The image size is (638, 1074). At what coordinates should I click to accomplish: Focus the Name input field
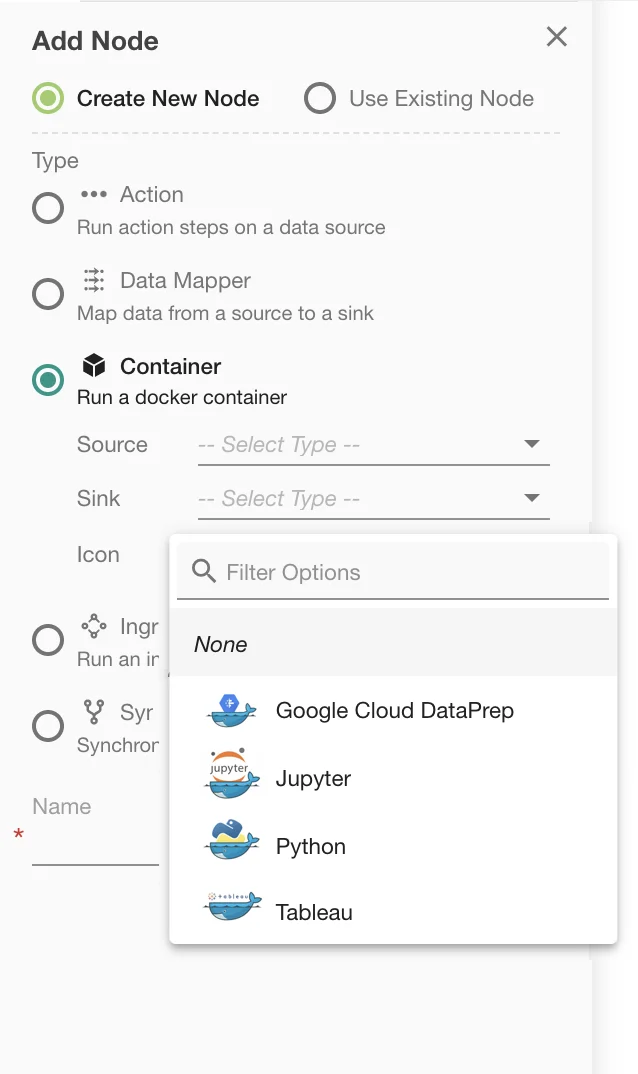pyautogui.click(x=95, y=848)
